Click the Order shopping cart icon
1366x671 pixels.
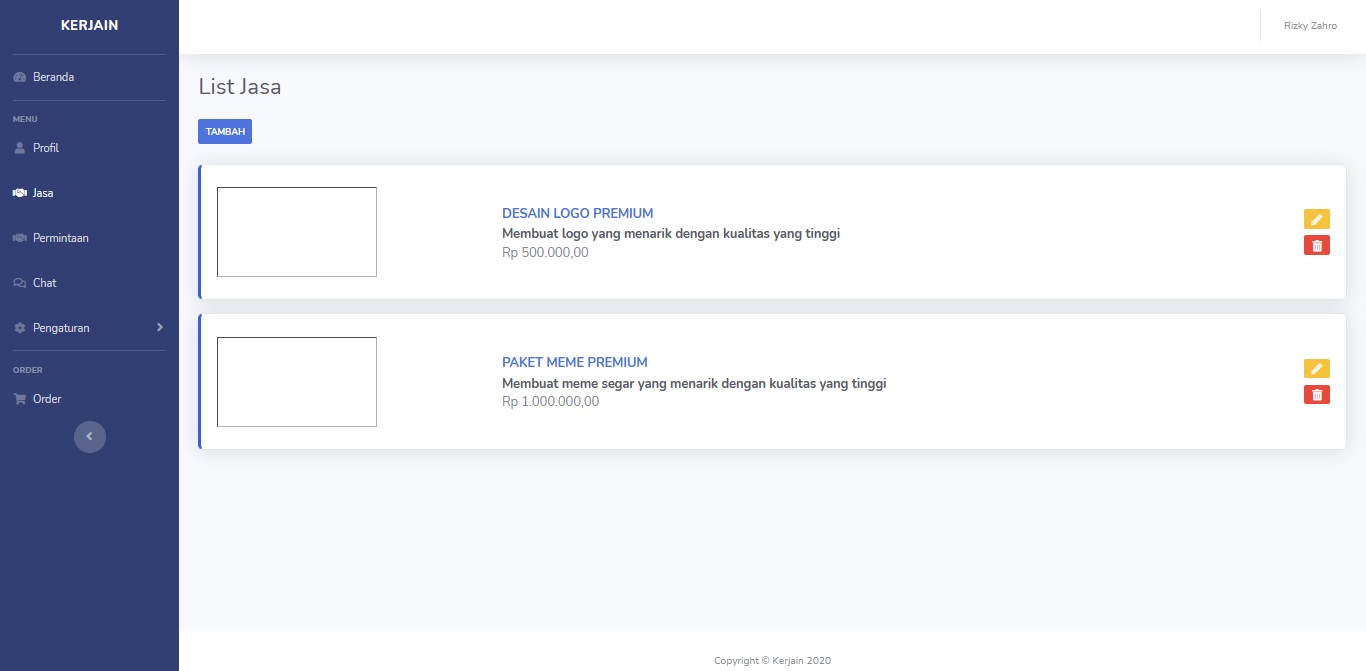tap(19, 399)
